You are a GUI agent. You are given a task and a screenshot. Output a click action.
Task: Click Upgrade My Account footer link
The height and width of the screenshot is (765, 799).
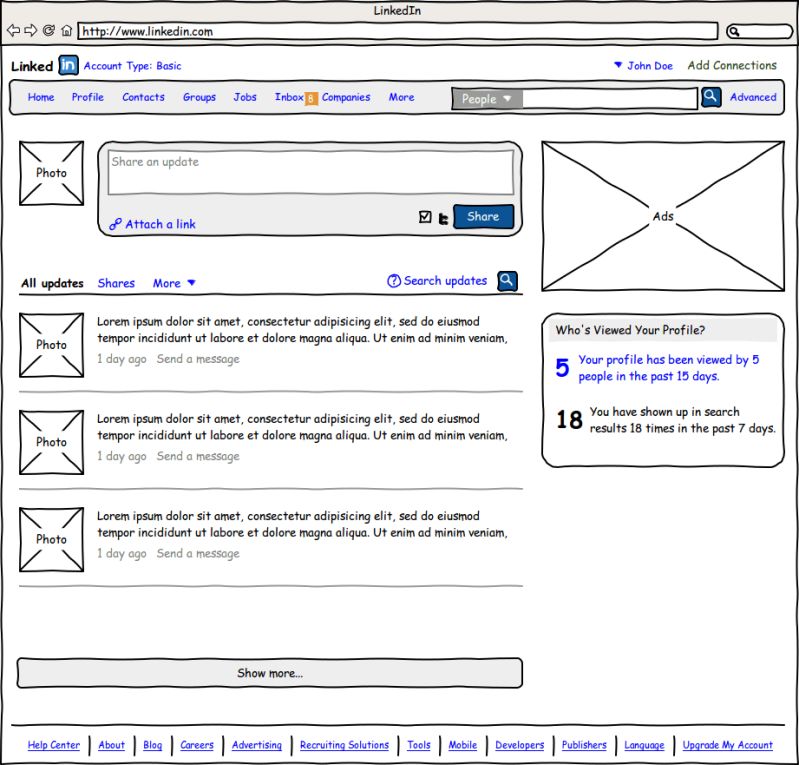pos(728,745)
